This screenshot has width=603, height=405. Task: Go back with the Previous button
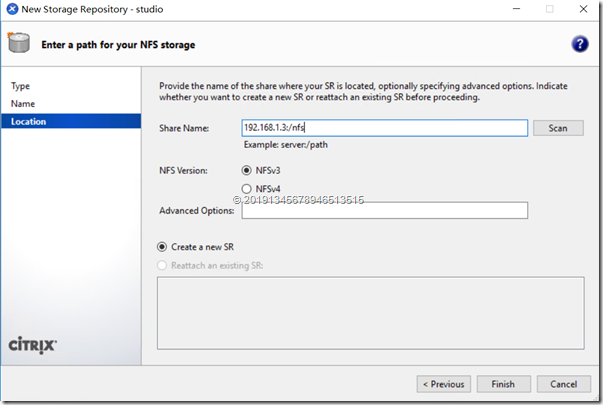click(x=443, y=384)
